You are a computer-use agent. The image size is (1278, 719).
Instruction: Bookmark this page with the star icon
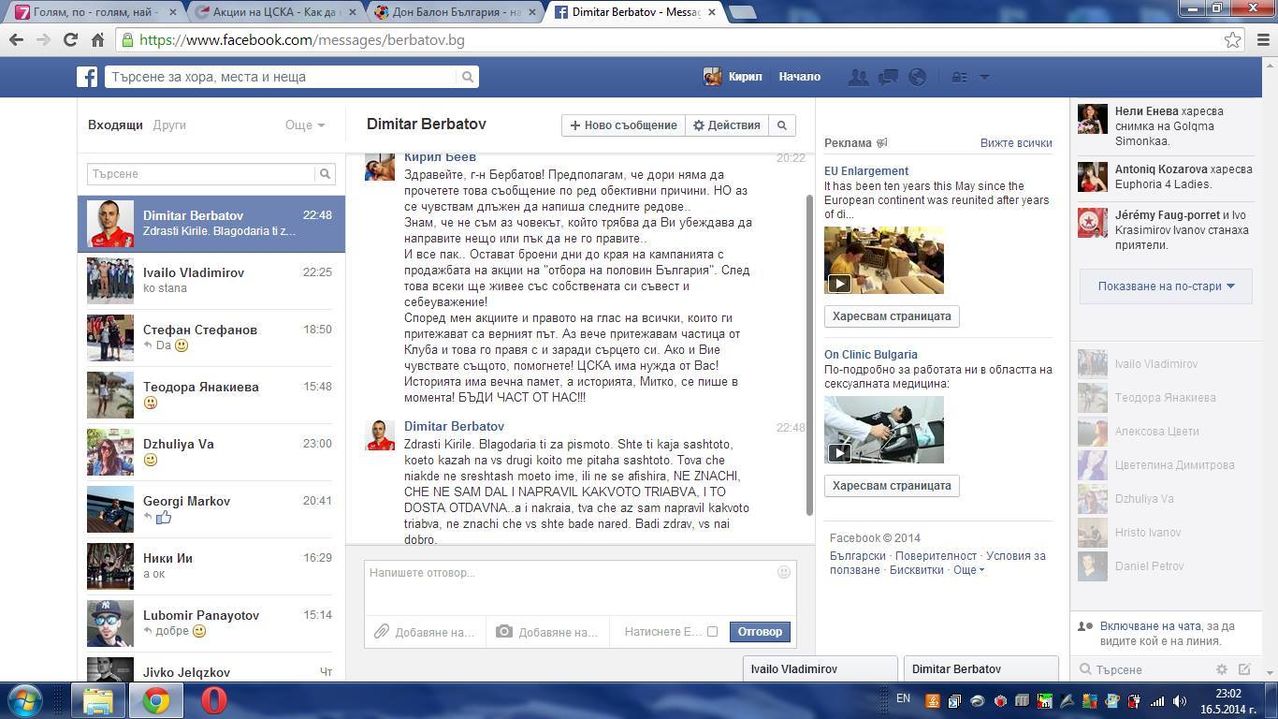coord(1233,40)
